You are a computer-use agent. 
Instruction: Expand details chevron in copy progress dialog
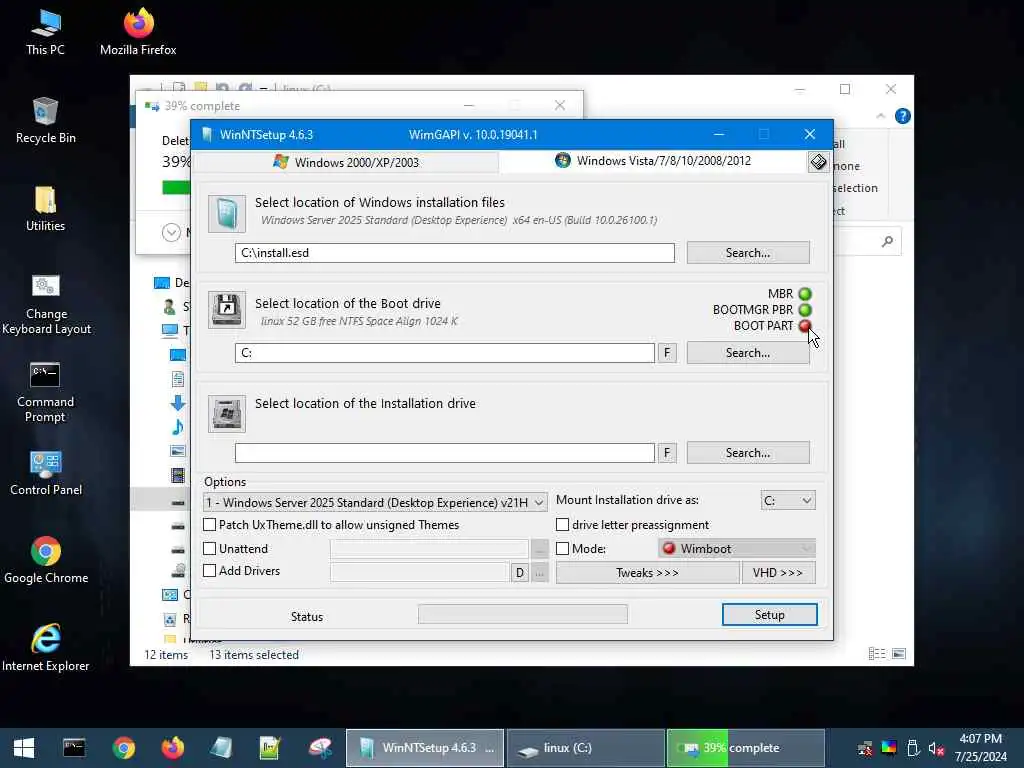[x=171, y=232]
